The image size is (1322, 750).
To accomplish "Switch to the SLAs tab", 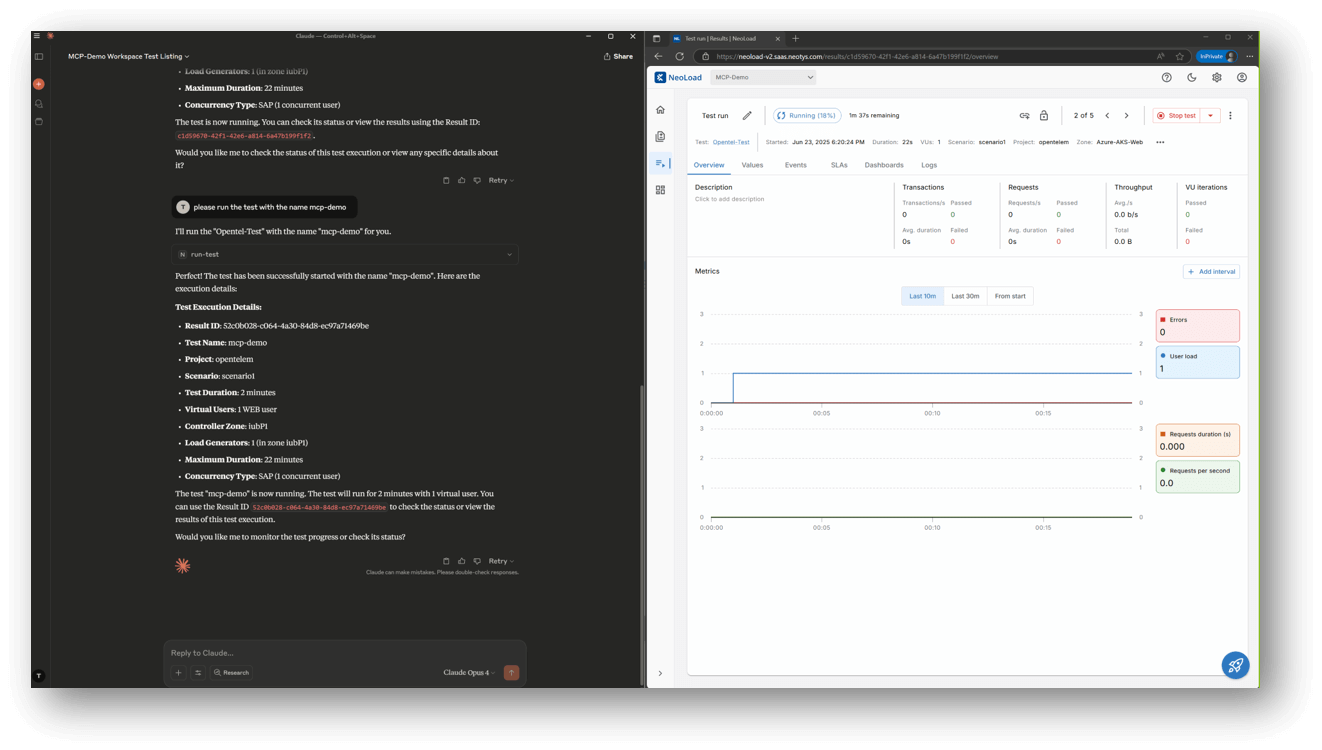I will 839,165.
